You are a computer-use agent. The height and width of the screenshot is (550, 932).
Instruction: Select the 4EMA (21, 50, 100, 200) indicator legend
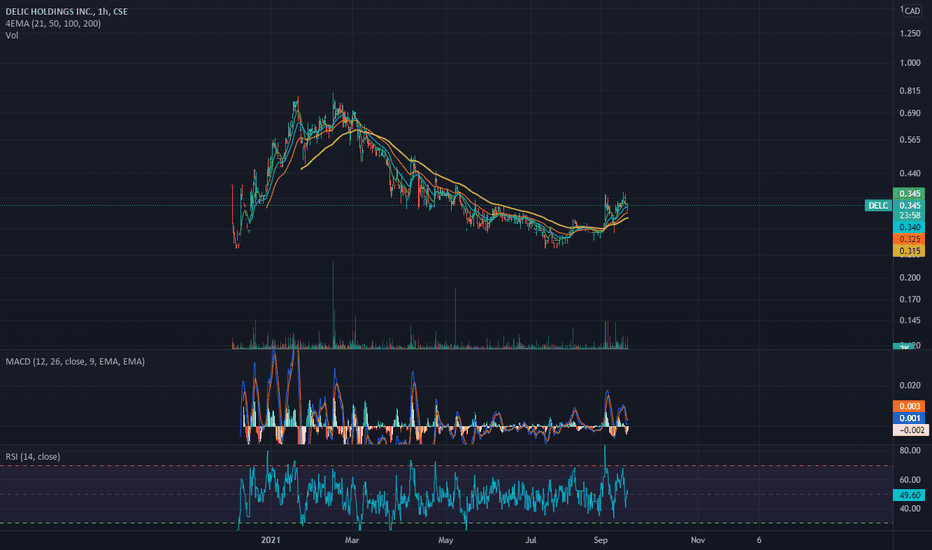[x=53, y=24]
